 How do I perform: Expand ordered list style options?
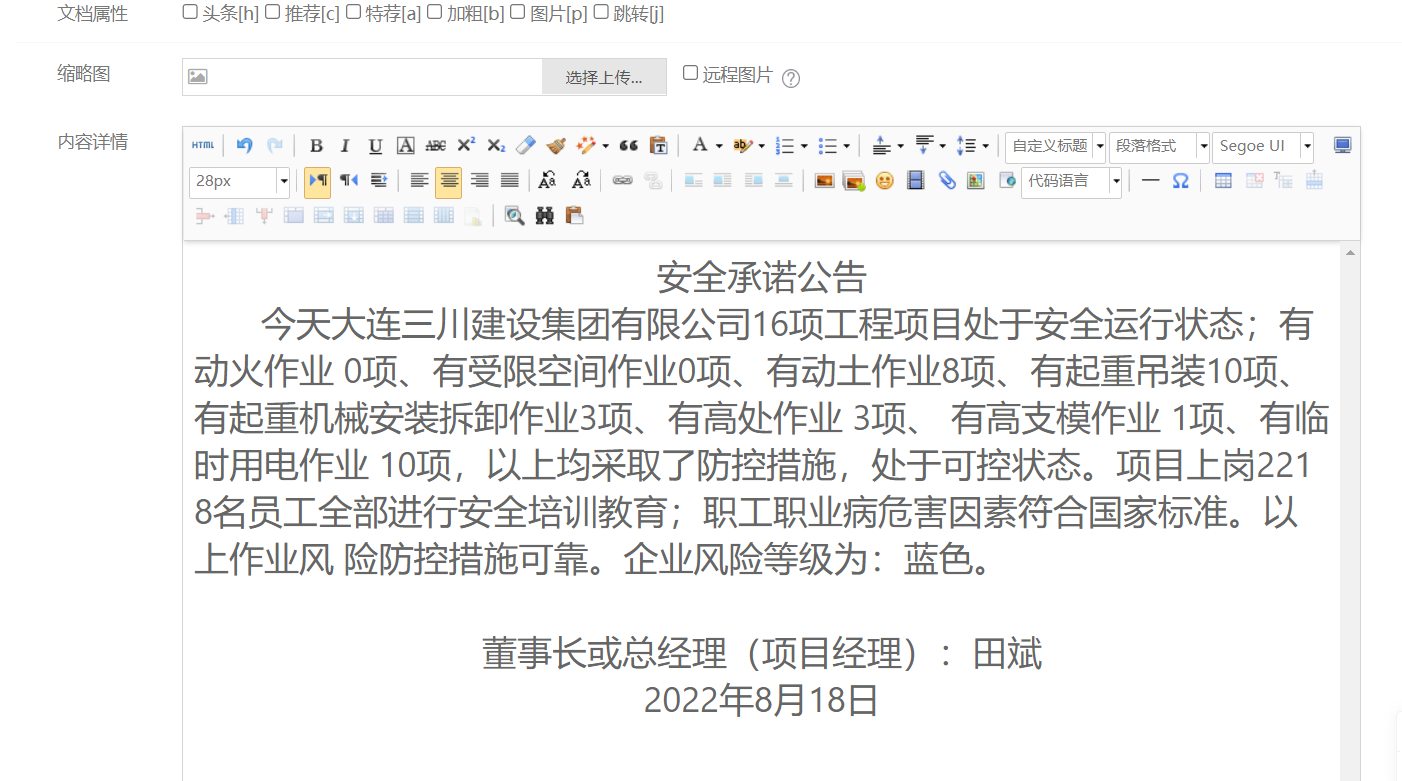coord(804,146)
